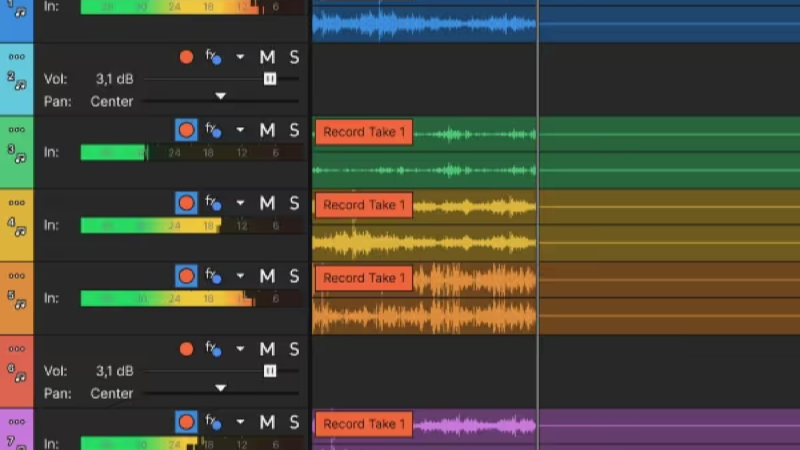This screenshot has width=800, height=450.
Task: Click the input level meter of track 4
Action: point(191,226)
